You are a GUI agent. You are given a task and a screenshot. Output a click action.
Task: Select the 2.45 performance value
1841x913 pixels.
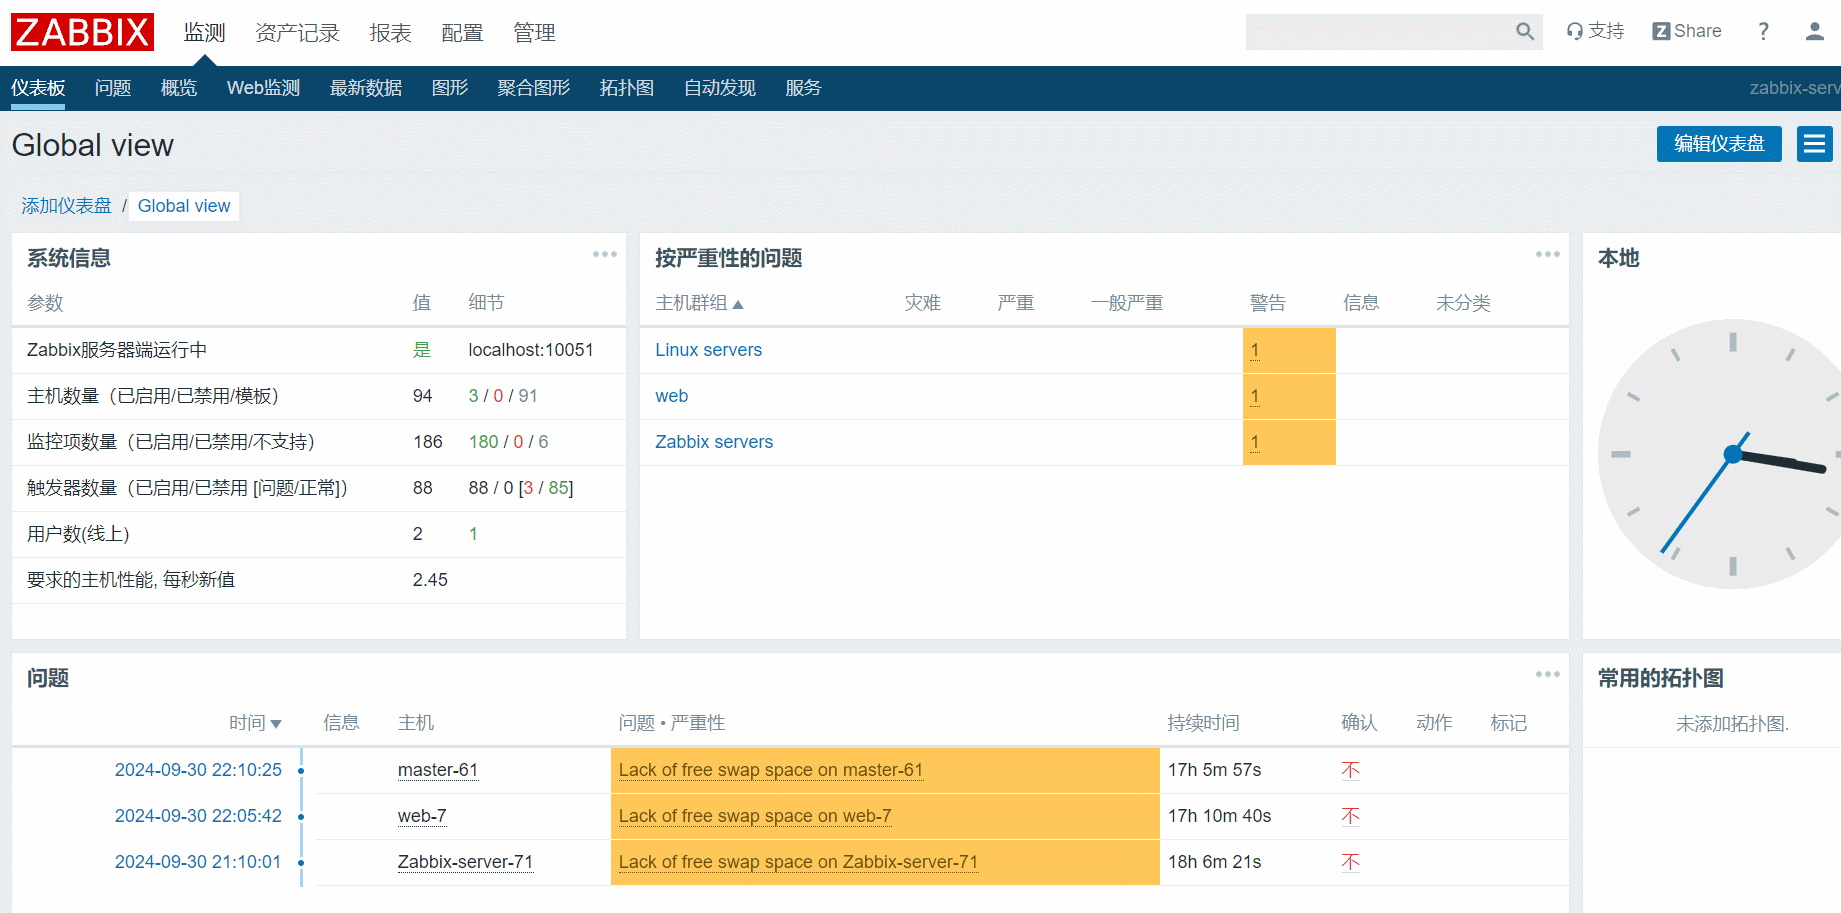pyautogui.click(x=430, y=580)
